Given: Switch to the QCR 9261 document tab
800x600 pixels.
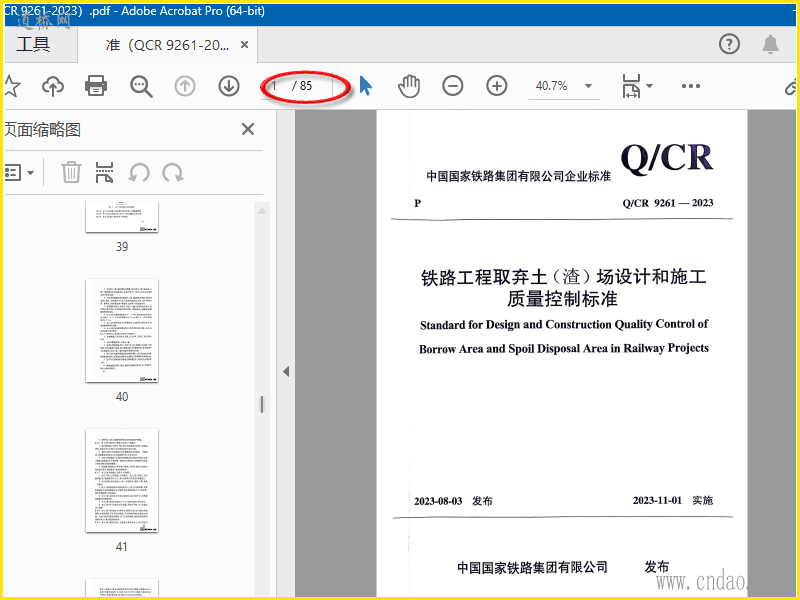Looking at the screenshot, I should tap(168, 45).
